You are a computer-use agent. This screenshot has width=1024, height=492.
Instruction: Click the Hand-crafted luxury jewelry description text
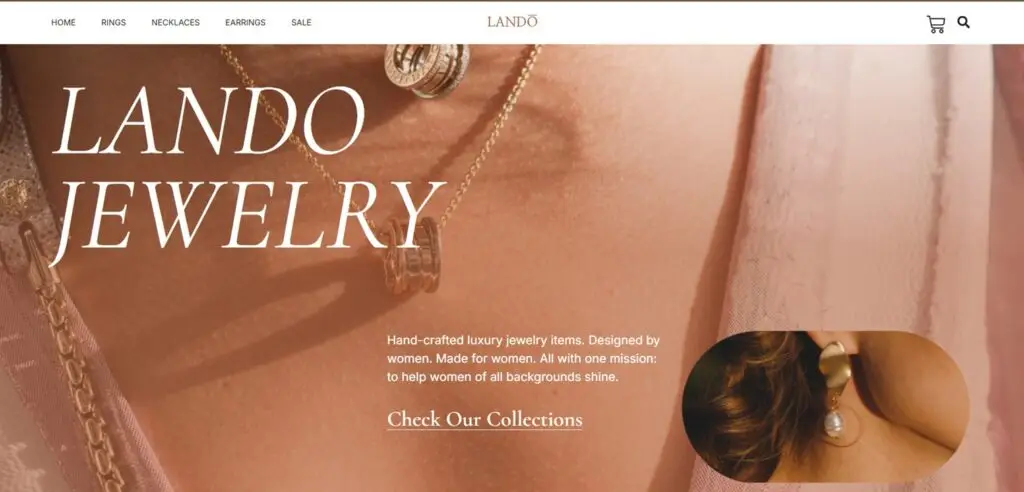(x=523, y=359)
